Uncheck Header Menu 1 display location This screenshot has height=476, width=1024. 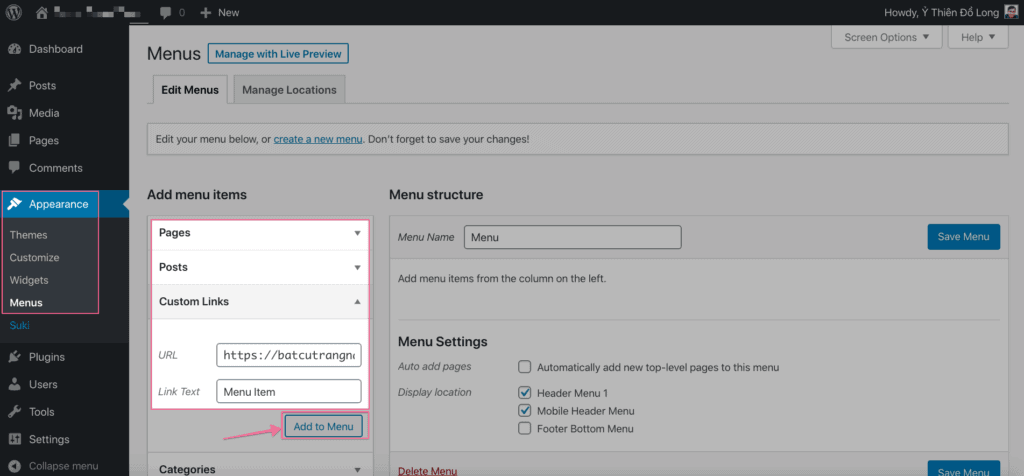click(x=524, y=393)
